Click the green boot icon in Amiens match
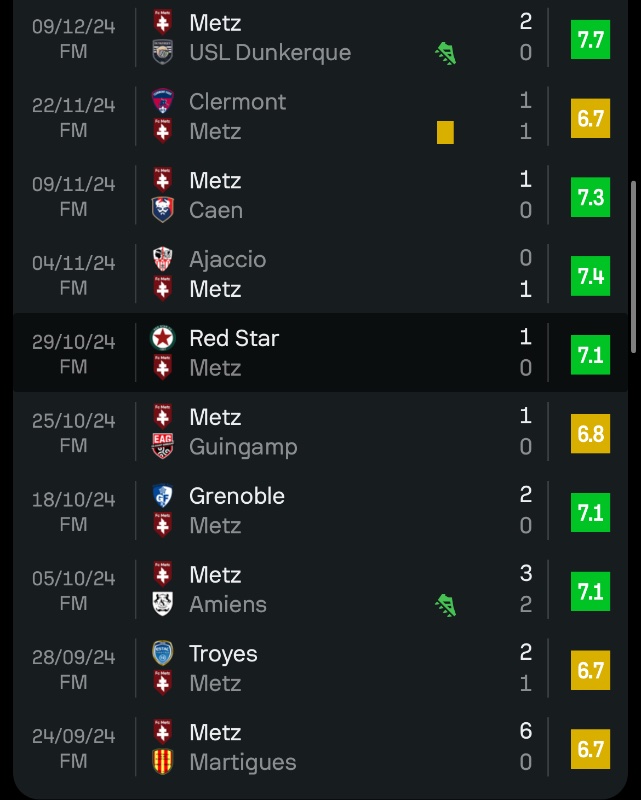The image size is (641, 800). tap(446, 604)
